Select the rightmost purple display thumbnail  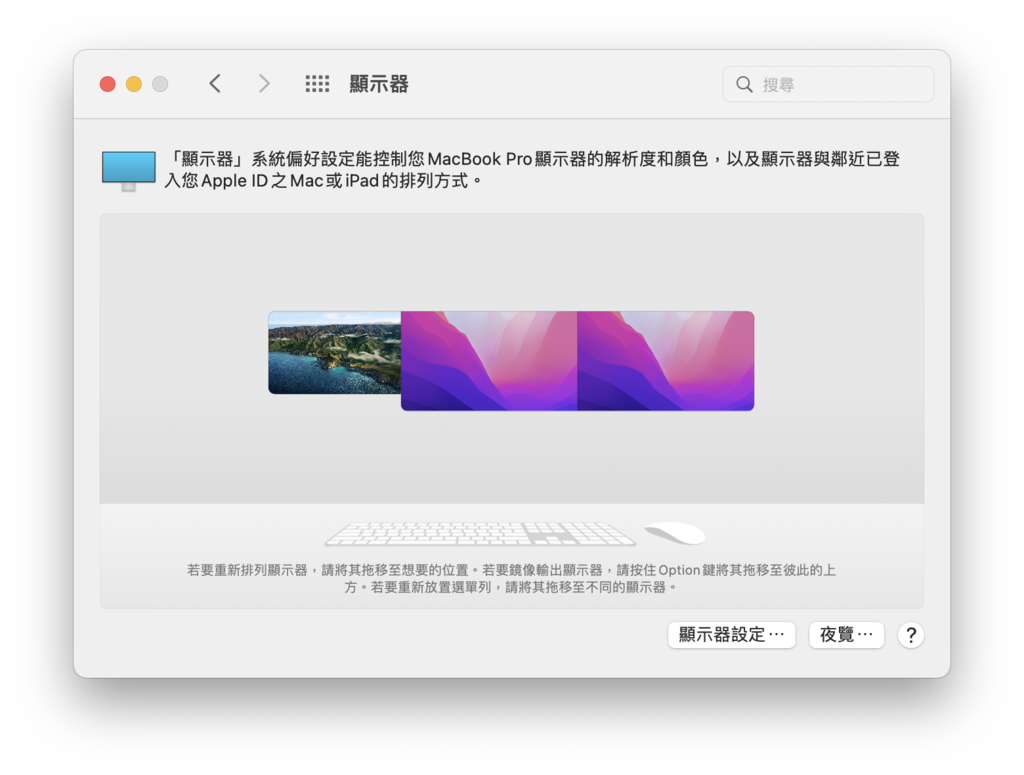tap(666, 360)
